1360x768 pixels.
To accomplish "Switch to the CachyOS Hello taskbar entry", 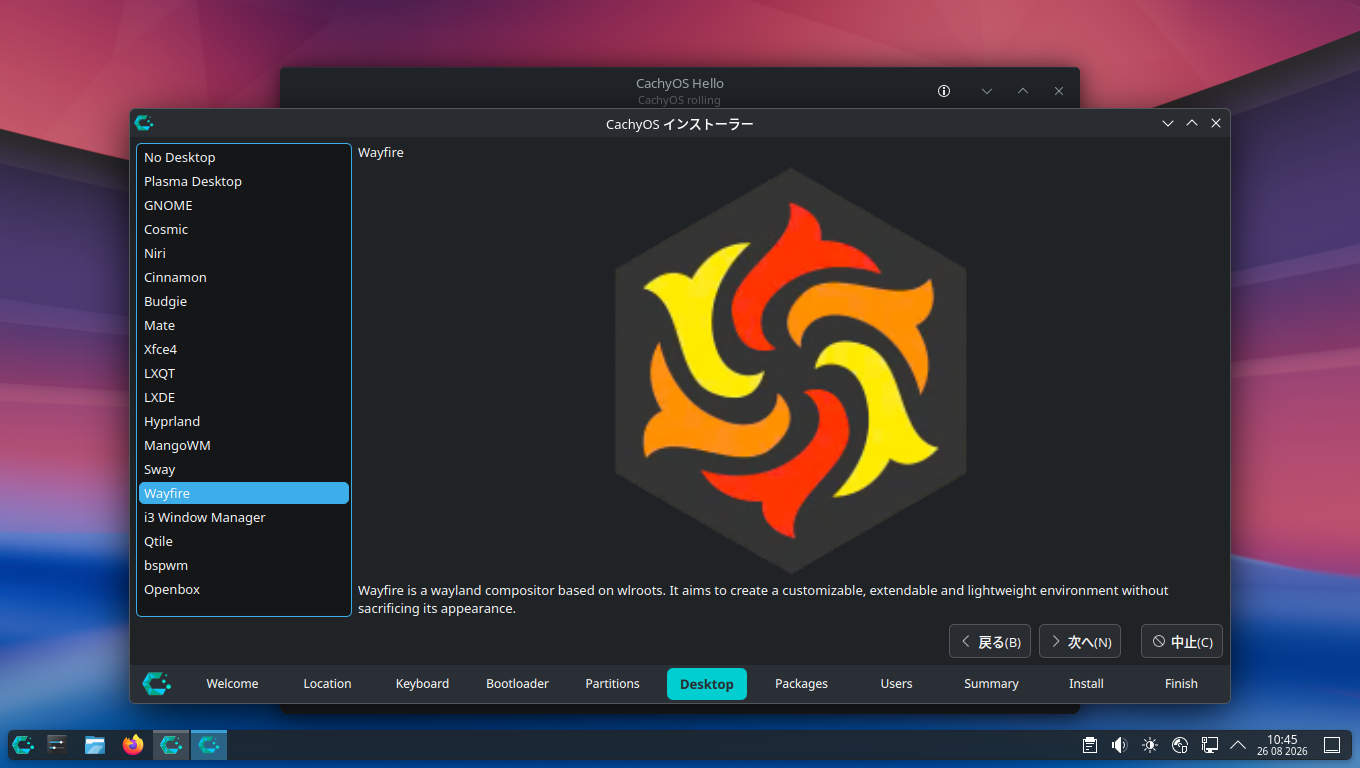I will point(171,744).
